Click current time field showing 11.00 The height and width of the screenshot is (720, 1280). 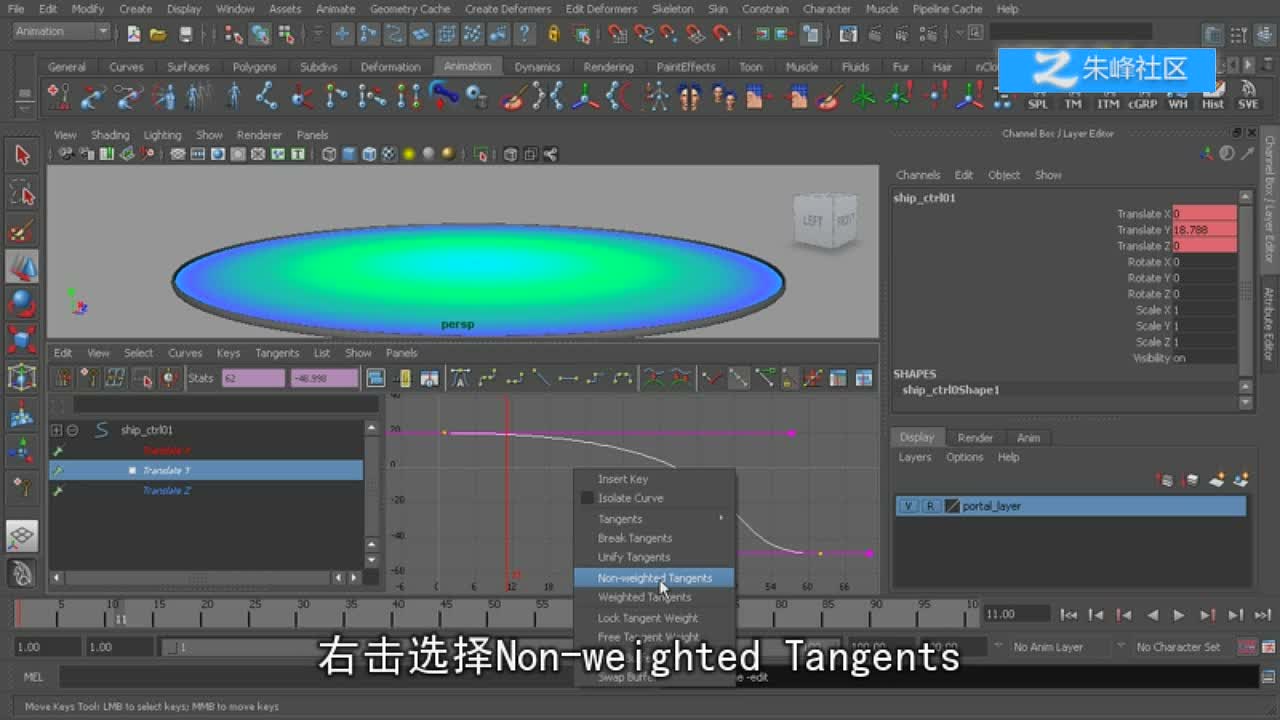click(x=1016, y=614)
